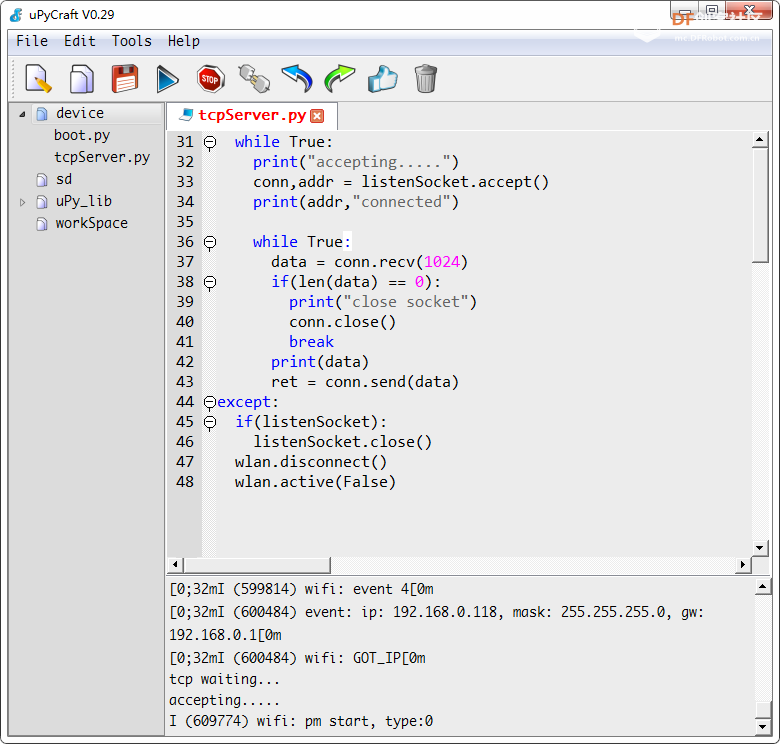
Task: Click 'conn.close()' on line 40
Action: pos(342,322)
